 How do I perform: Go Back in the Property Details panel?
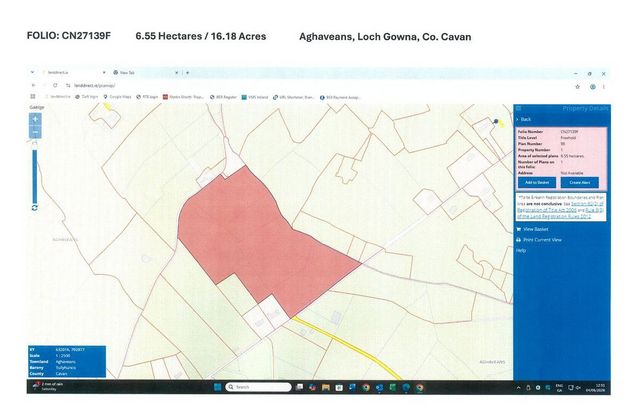tap(526, 119)
